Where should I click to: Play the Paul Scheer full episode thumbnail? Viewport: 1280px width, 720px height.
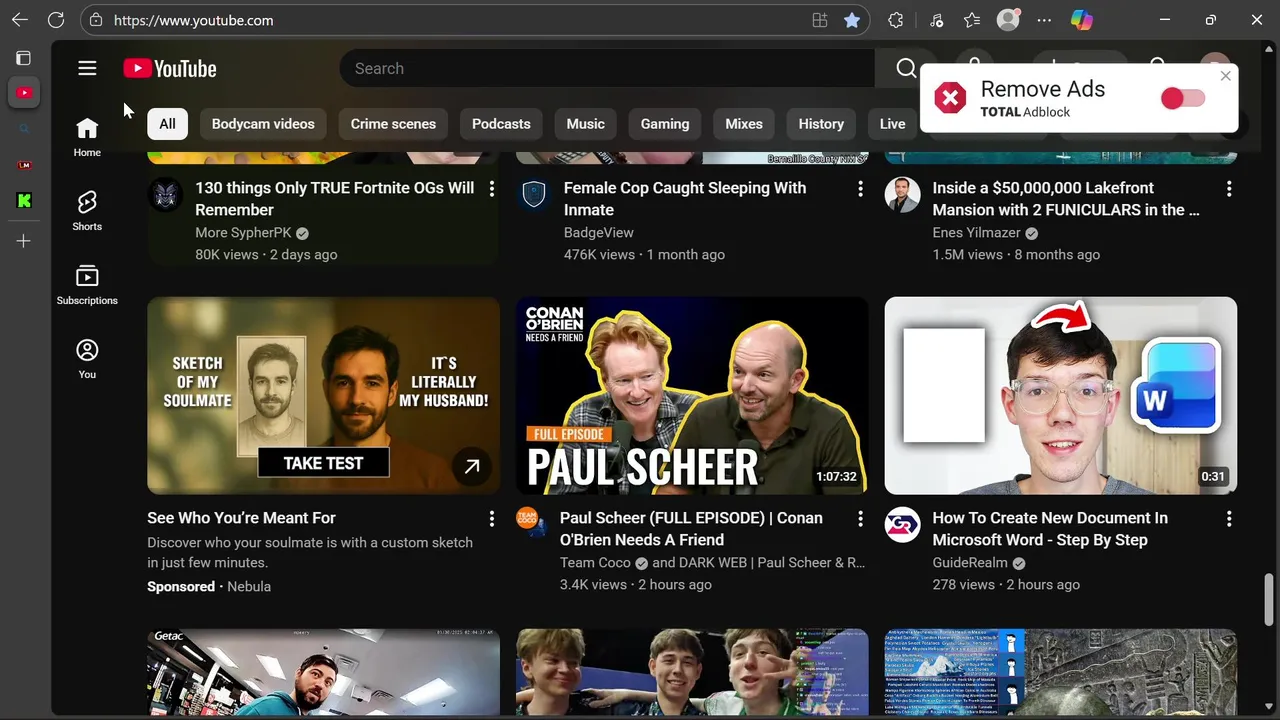coord(692,395)
